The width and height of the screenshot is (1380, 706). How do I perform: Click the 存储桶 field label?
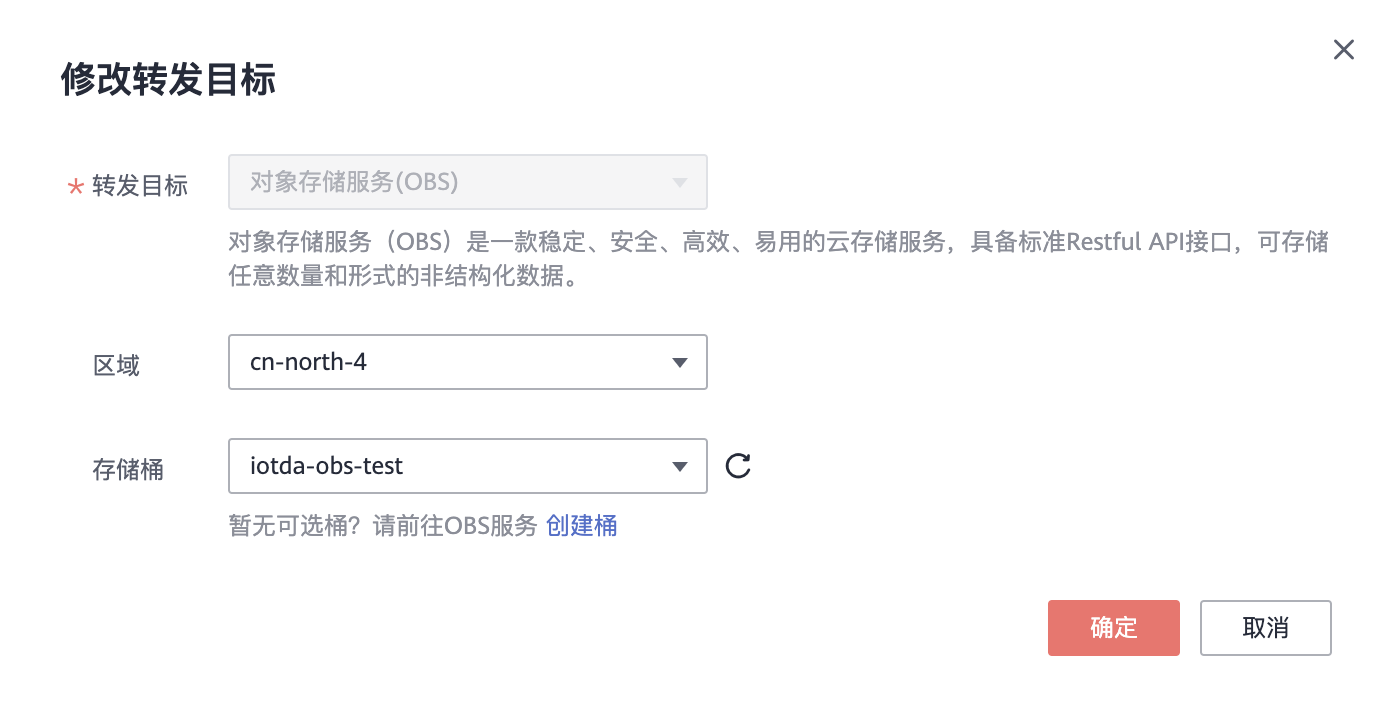128,470
